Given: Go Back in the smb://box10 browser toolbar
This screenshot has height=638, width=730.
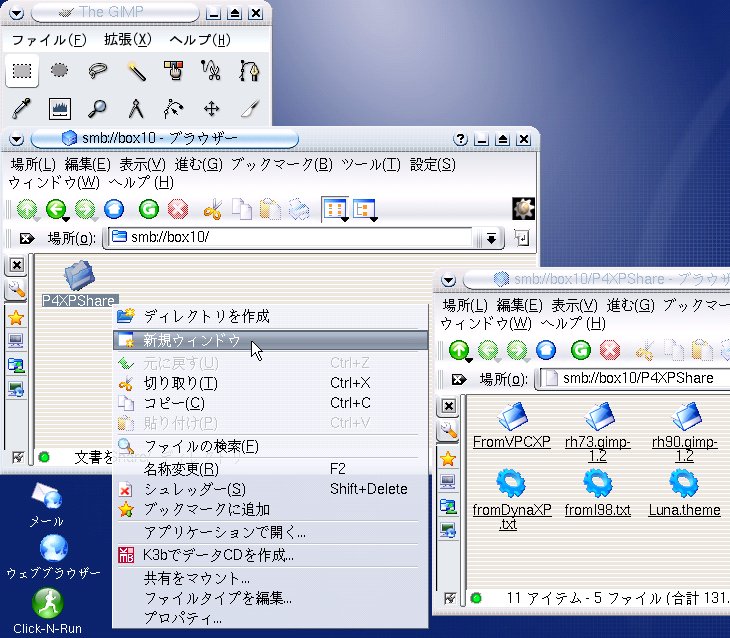Looking at the screenshot, I should pos(56,209).
